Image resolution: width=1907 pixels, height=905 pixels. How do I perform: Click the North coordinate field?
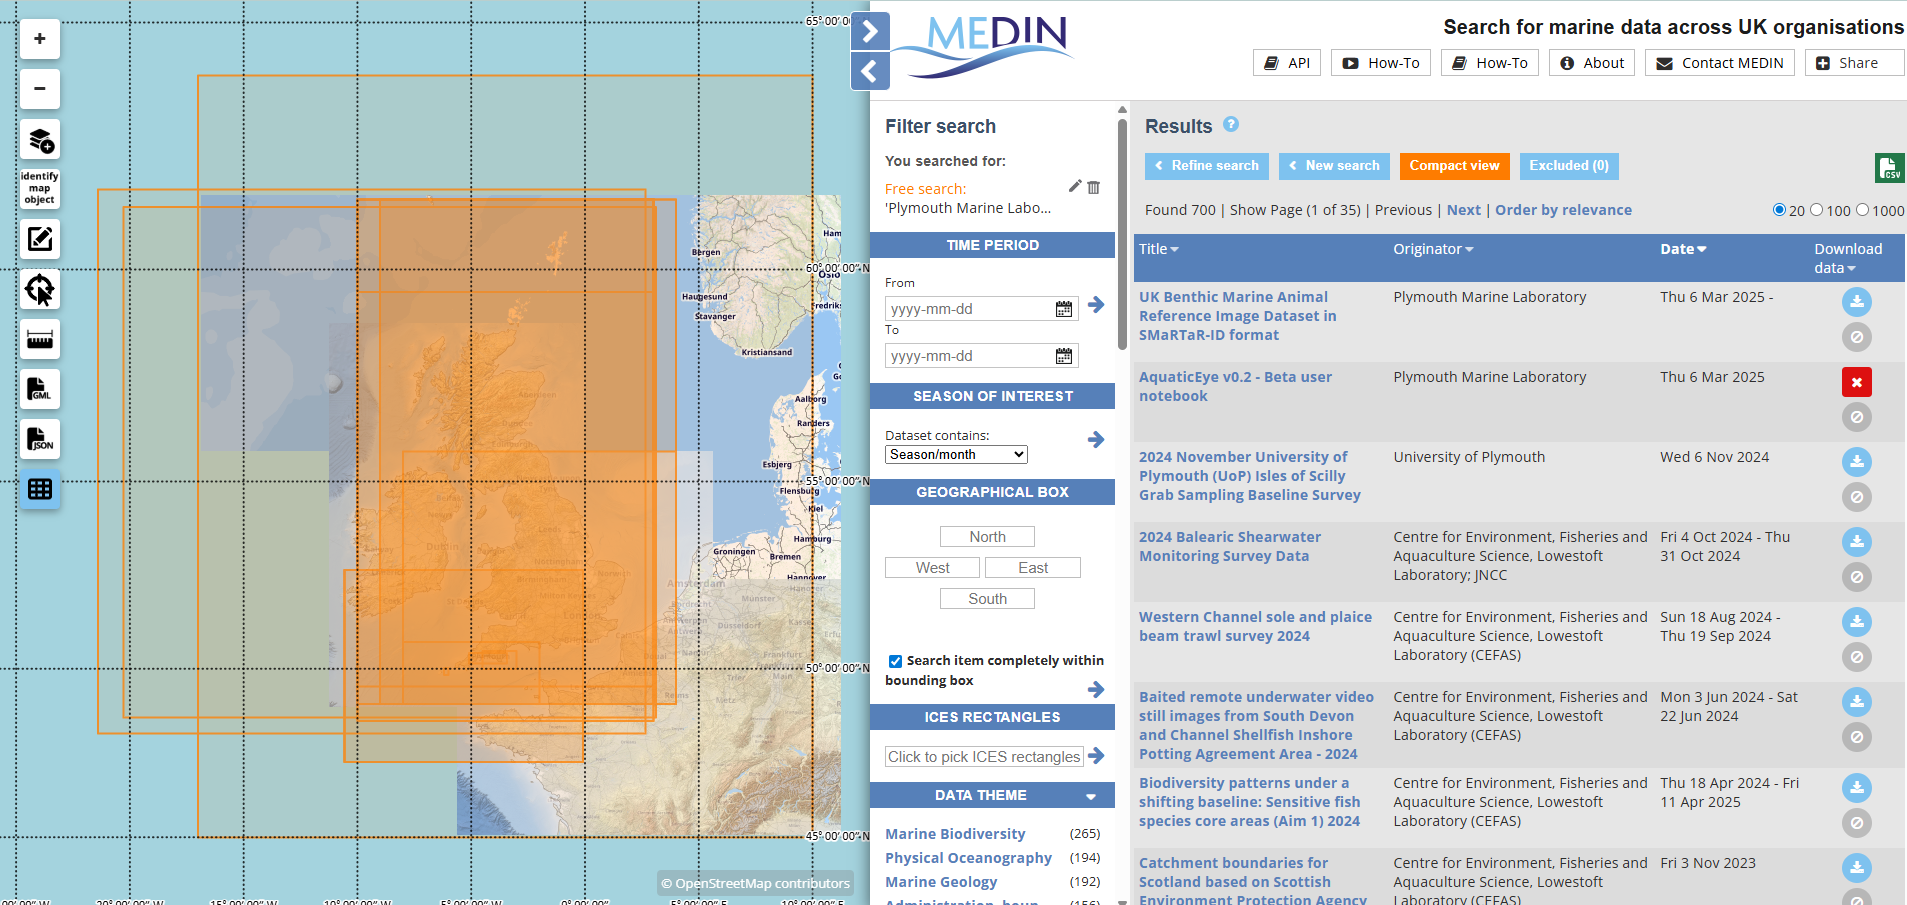pos(987,537)
